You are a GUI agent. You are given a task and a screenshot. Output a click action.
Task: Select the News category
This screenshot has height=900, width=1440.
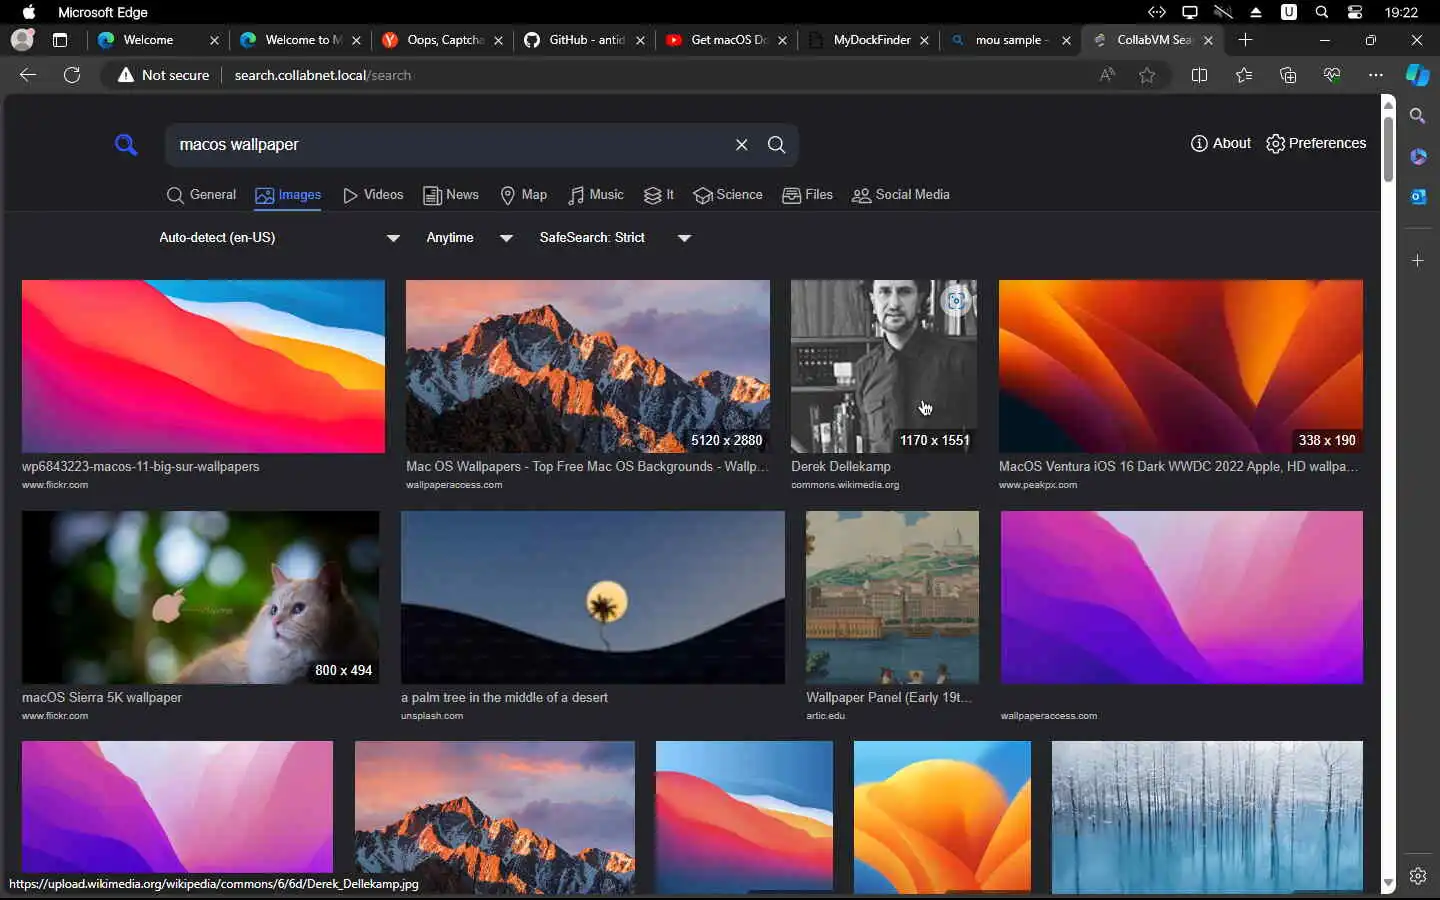[x=451, y=195]
